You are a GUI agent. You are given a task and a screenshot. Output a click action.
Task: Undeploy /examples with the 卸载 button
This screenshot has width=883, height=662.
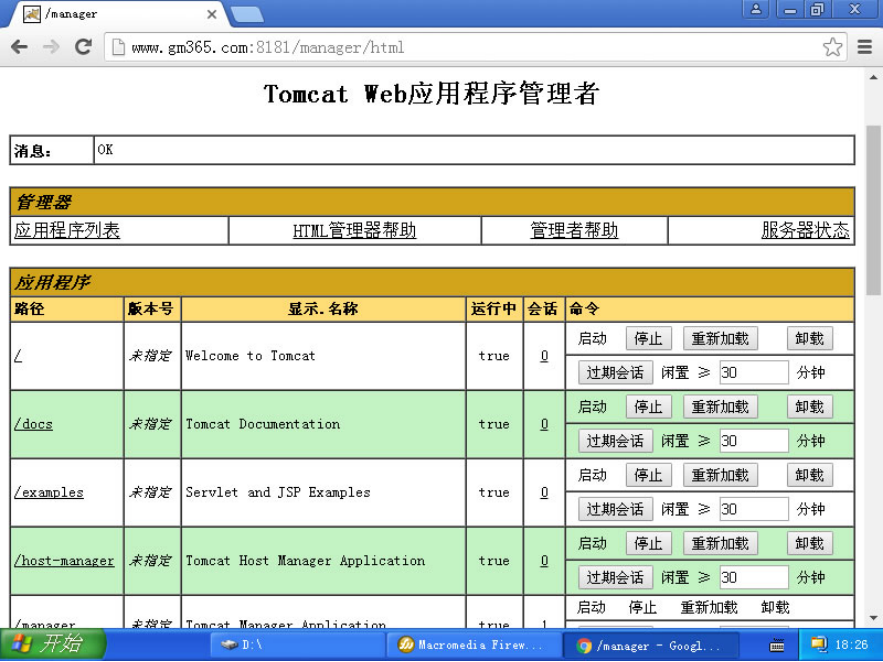coord(809,476)
